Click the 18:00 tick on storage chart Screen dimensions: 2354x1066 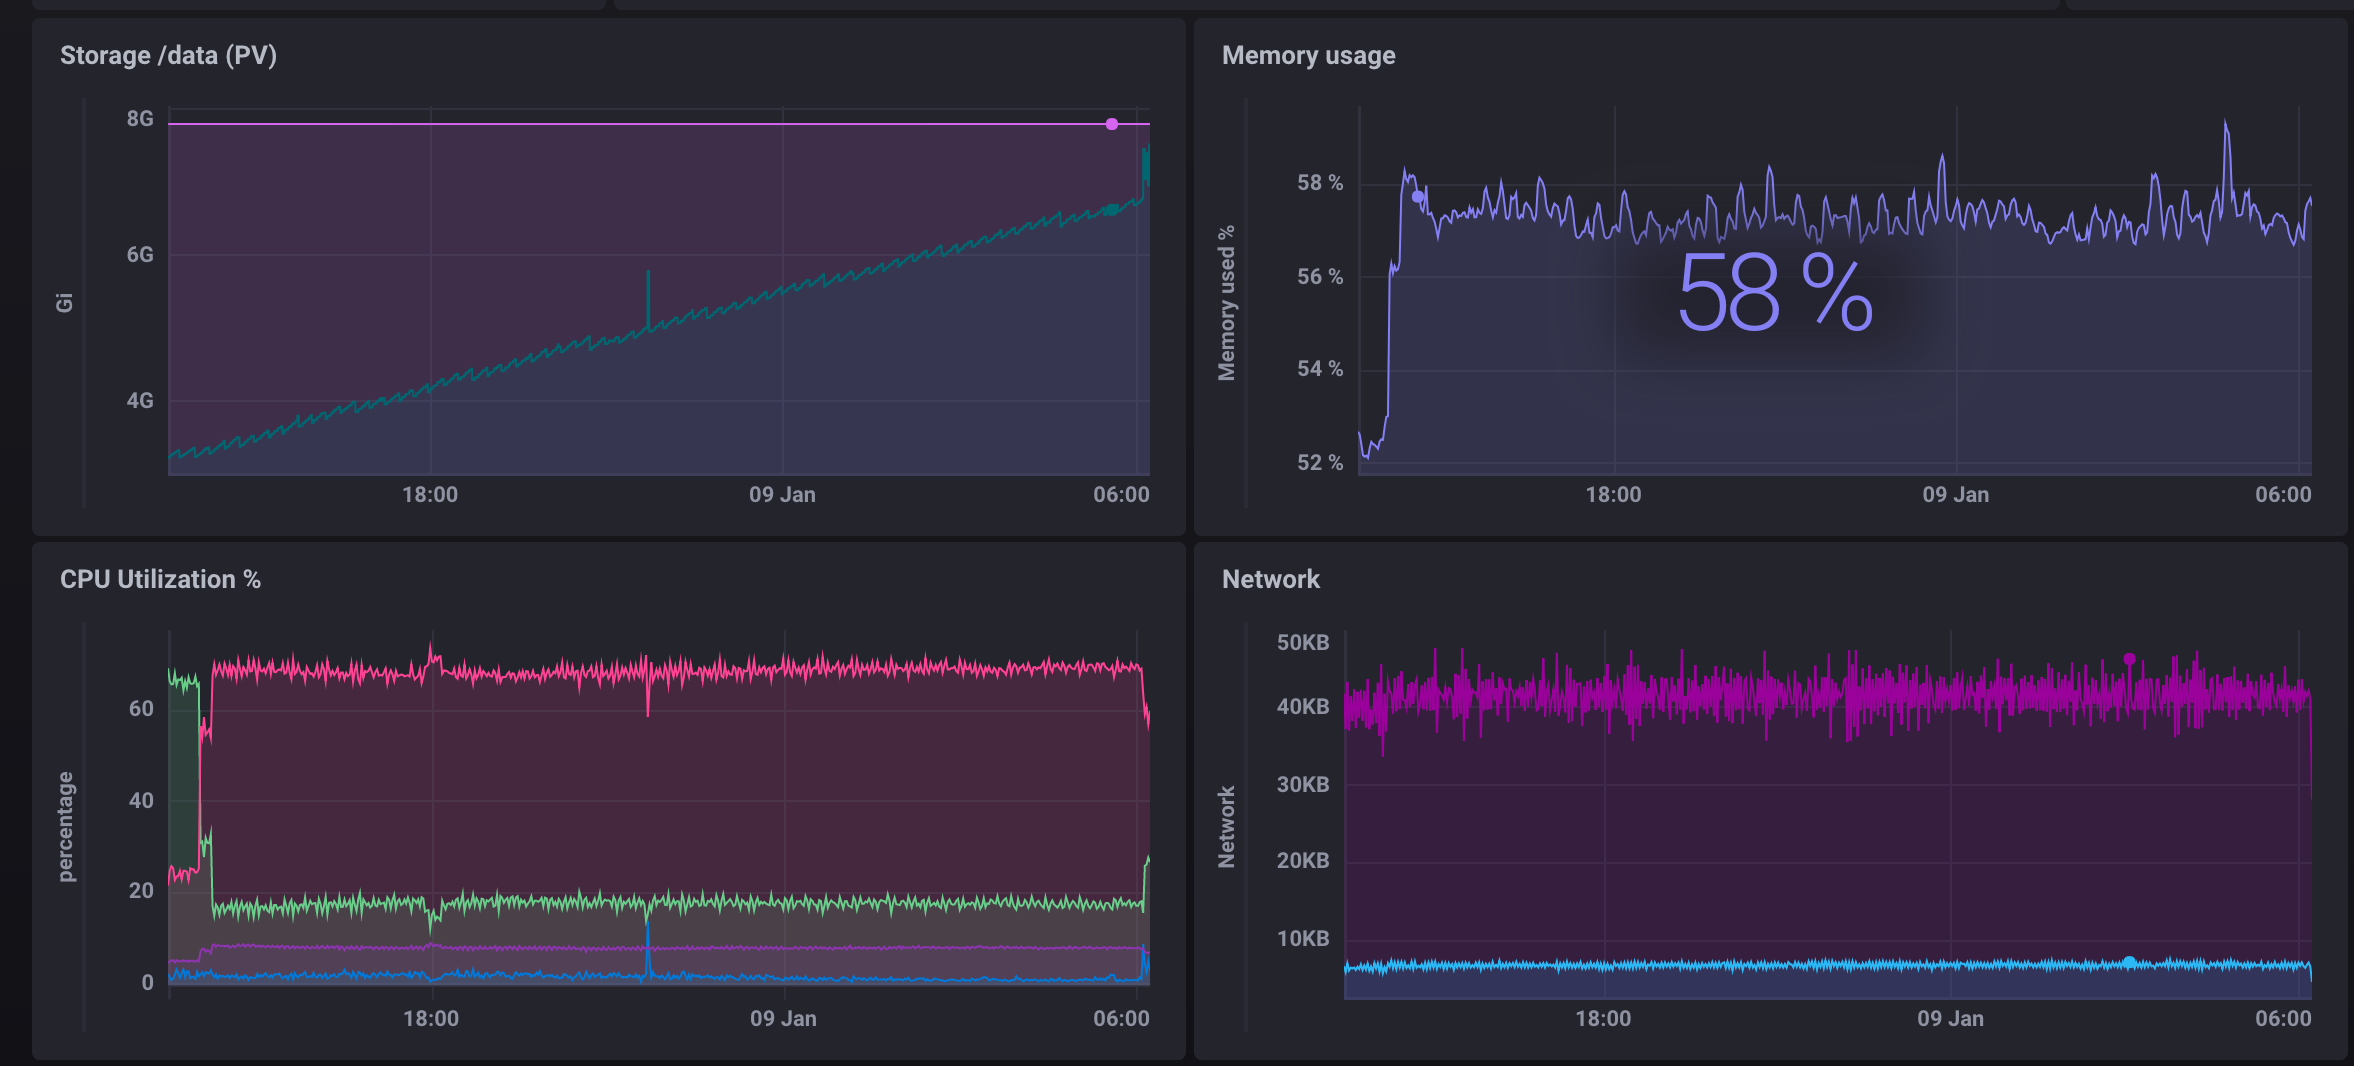coord(430,495)
